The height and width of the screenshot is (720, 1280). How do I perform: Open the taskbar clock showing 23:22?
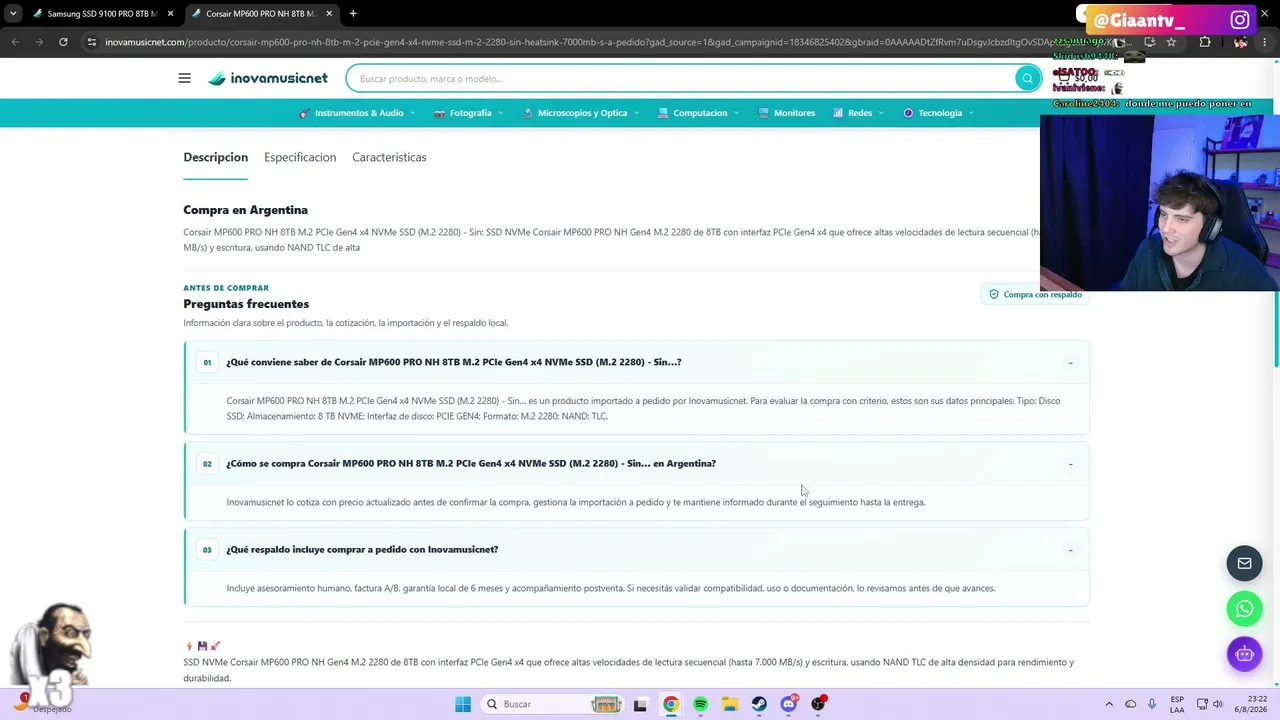click(x=1250, y=704)
